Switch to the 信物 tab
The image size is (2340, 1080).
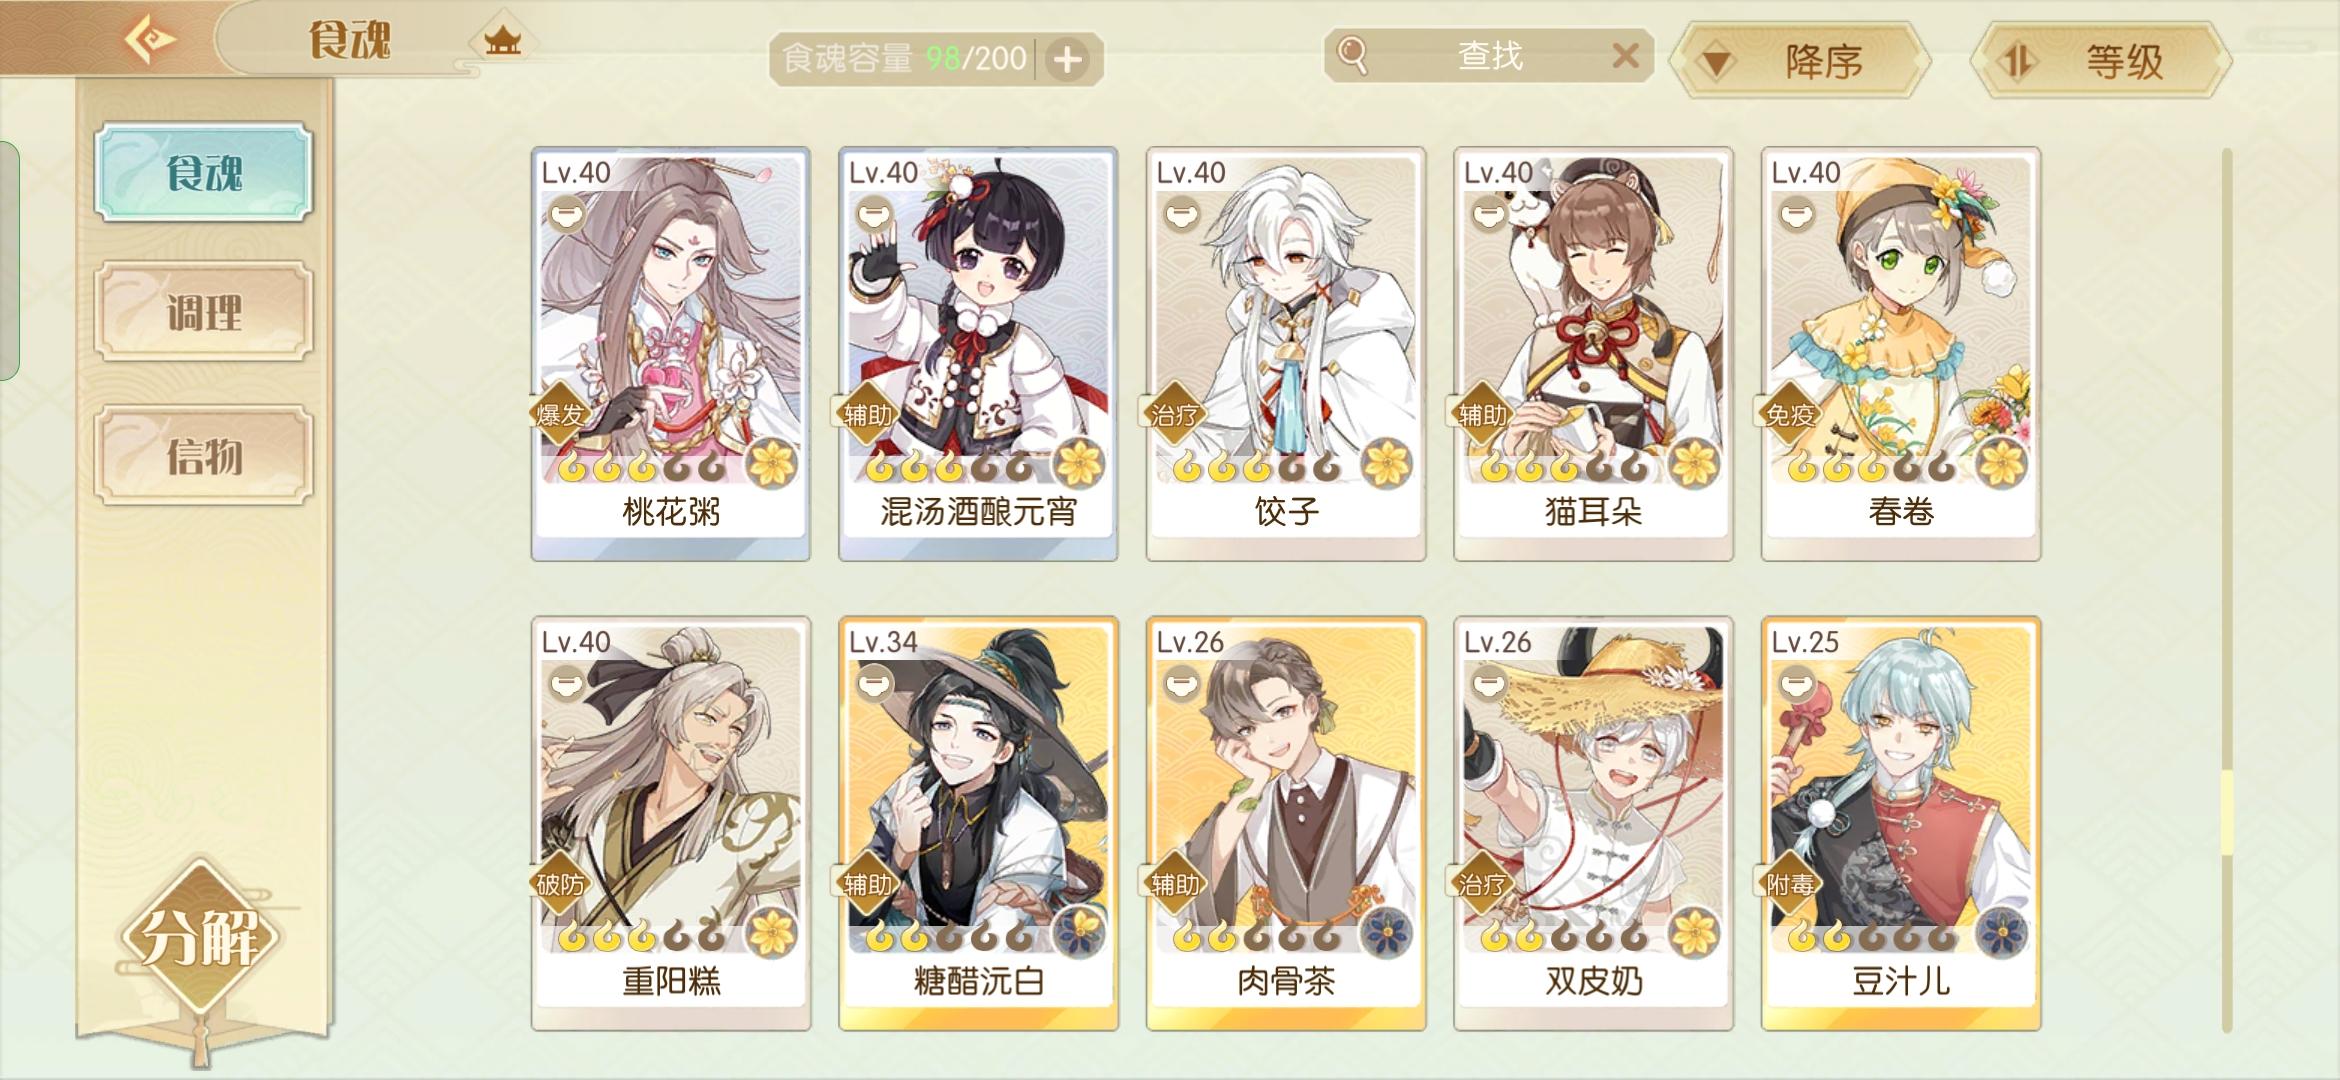(x=204, y=456)
